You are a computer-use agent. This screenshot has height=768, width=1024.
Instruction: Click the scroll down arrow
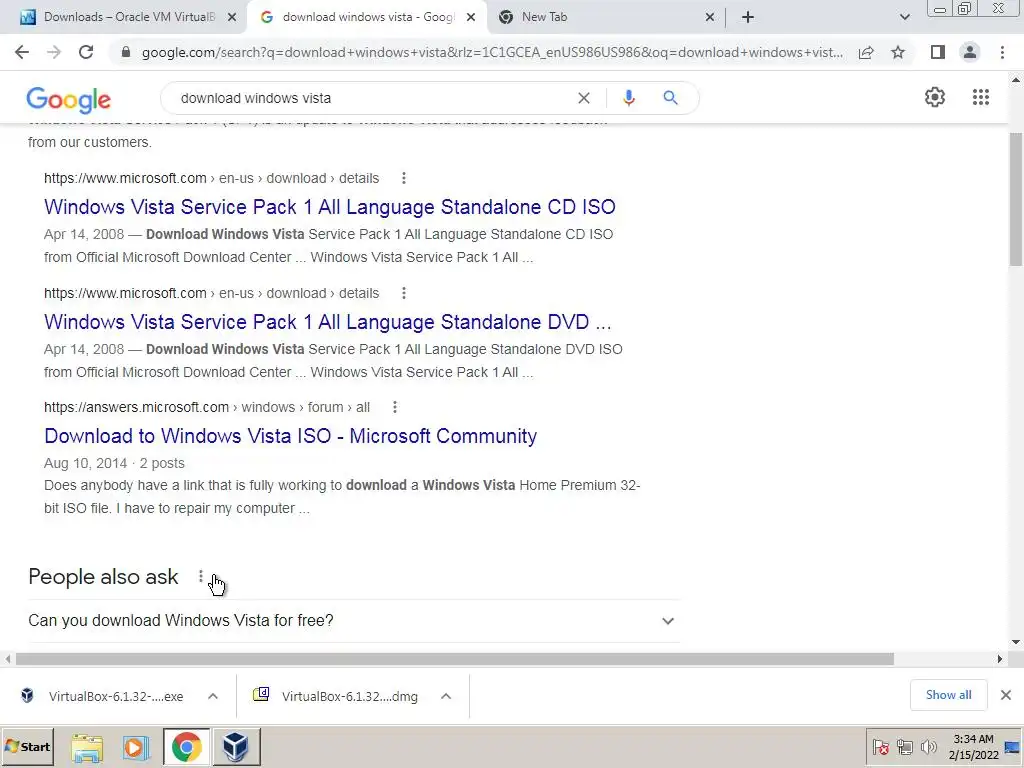pos(1016,642)
